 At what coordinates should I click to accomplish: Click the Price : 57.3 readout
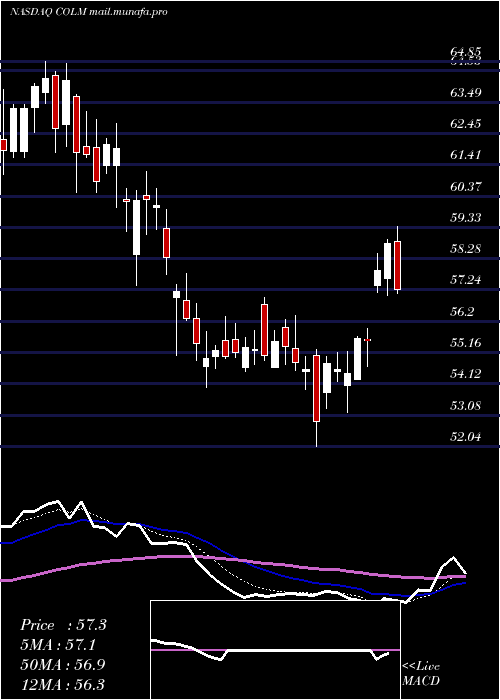click(x=63, y=625)
